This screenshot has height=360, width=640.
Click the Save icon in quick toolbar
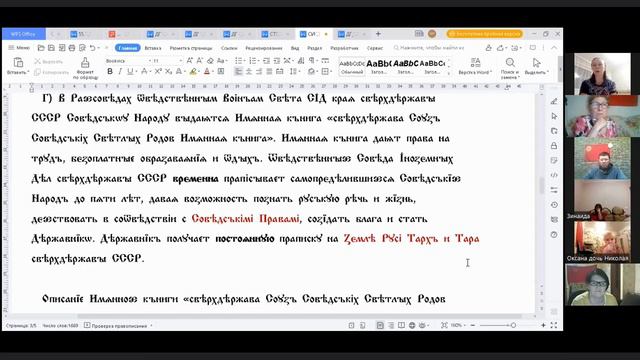tap(51, 48)
